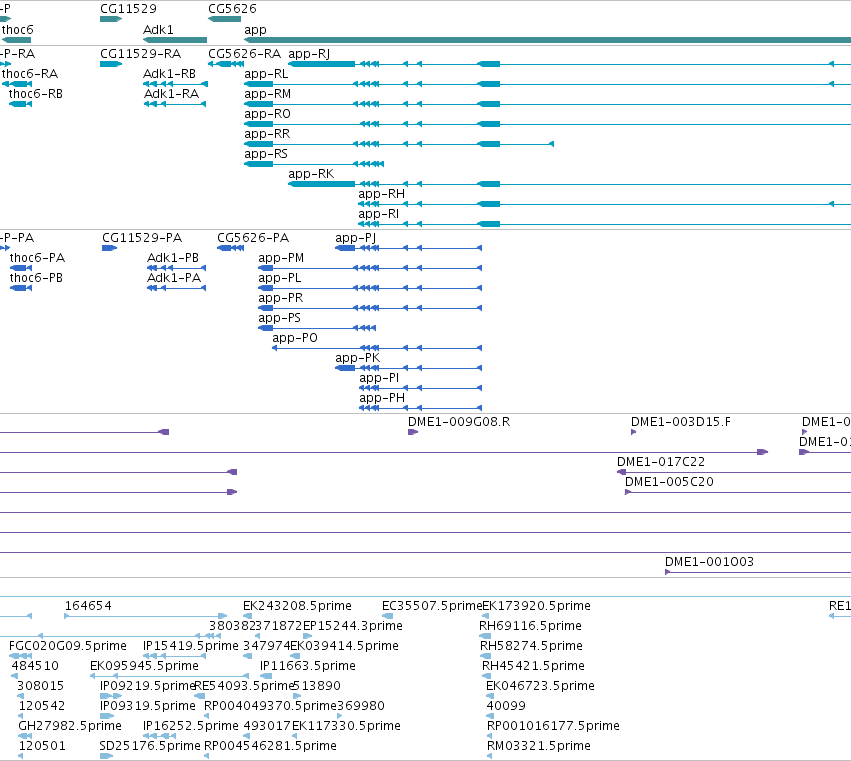Select transcript app-RK
Viewport: 851px width, 761px height.
[x=311, y=174]
